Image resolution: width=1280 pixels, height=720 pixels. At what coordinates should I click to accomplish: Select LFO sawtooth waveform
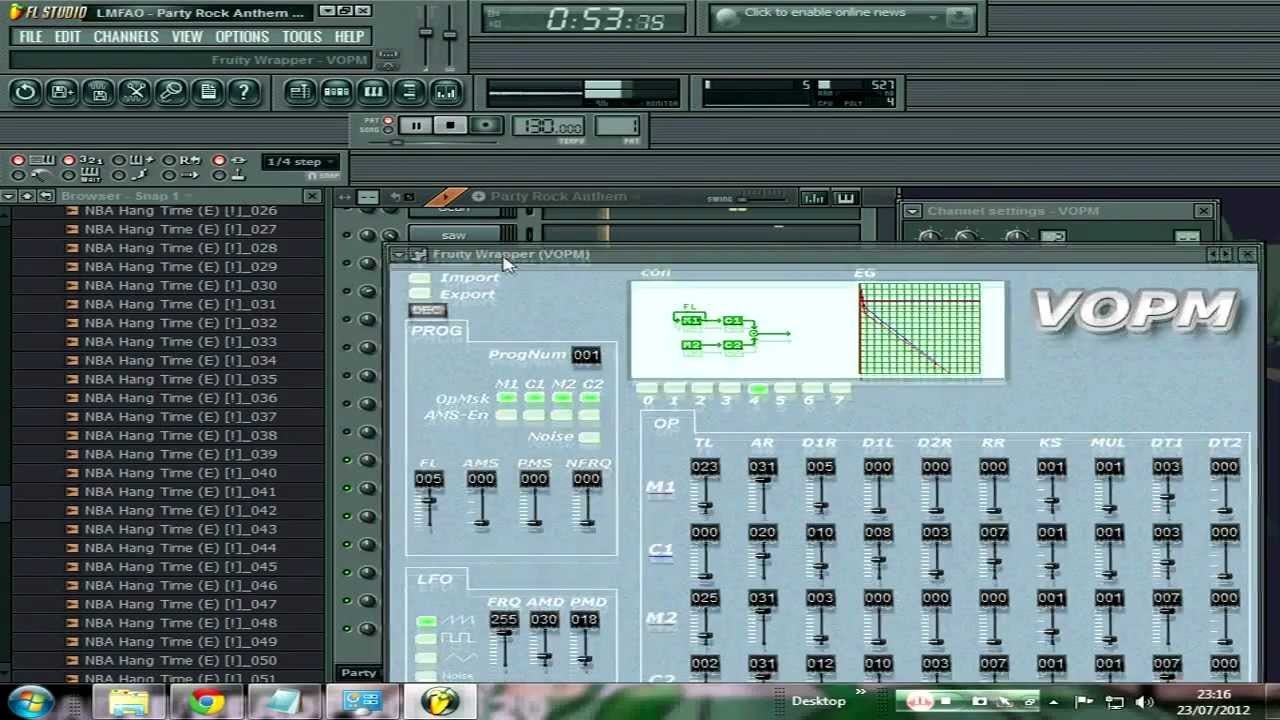click(426, 621)
